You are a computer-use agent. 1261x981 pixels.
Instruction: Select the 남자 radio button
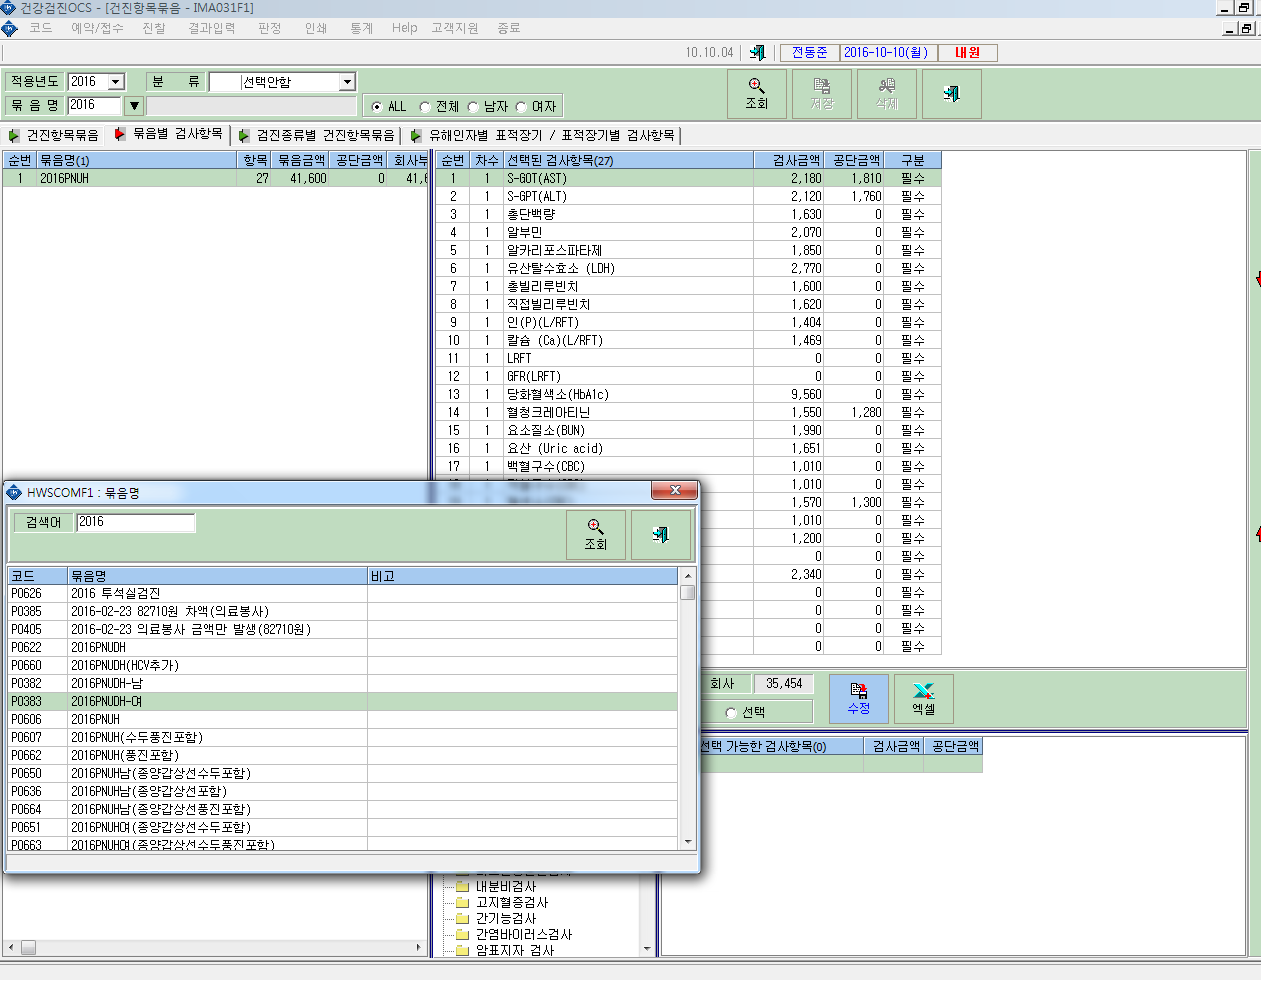(x=473, y=107)
